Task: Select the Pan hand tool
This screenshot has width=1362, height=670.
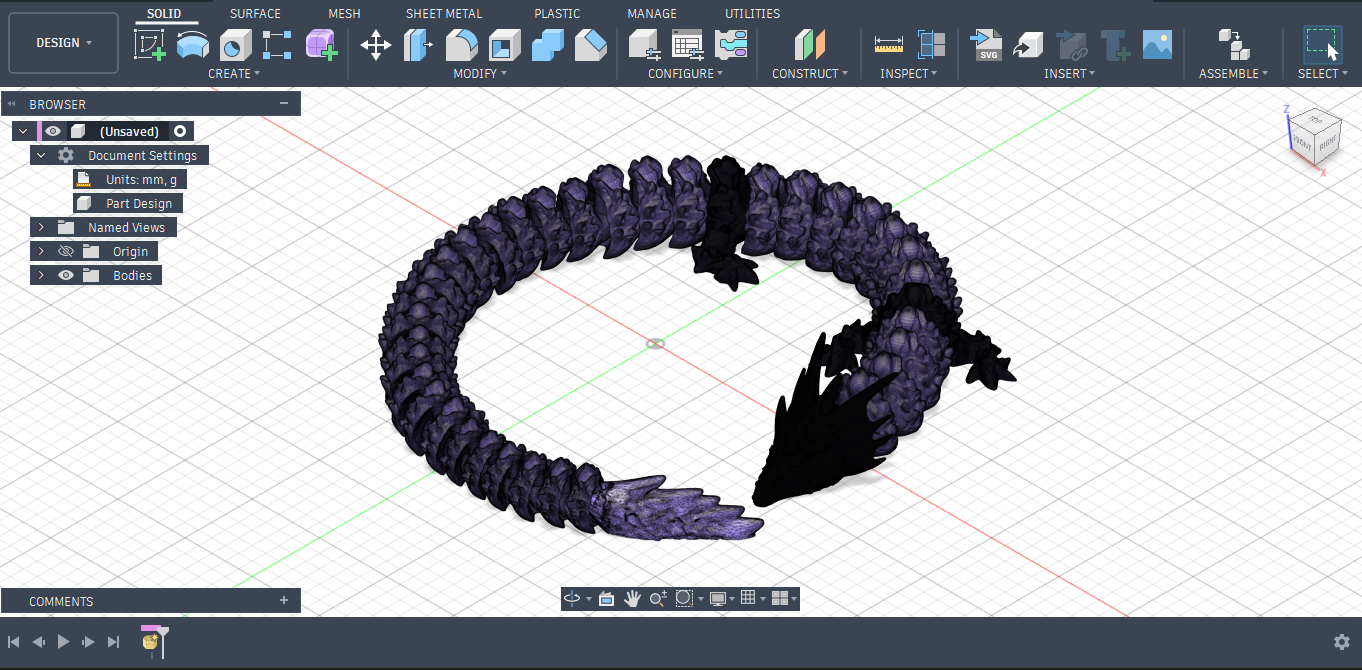Action: pos(632,598)
